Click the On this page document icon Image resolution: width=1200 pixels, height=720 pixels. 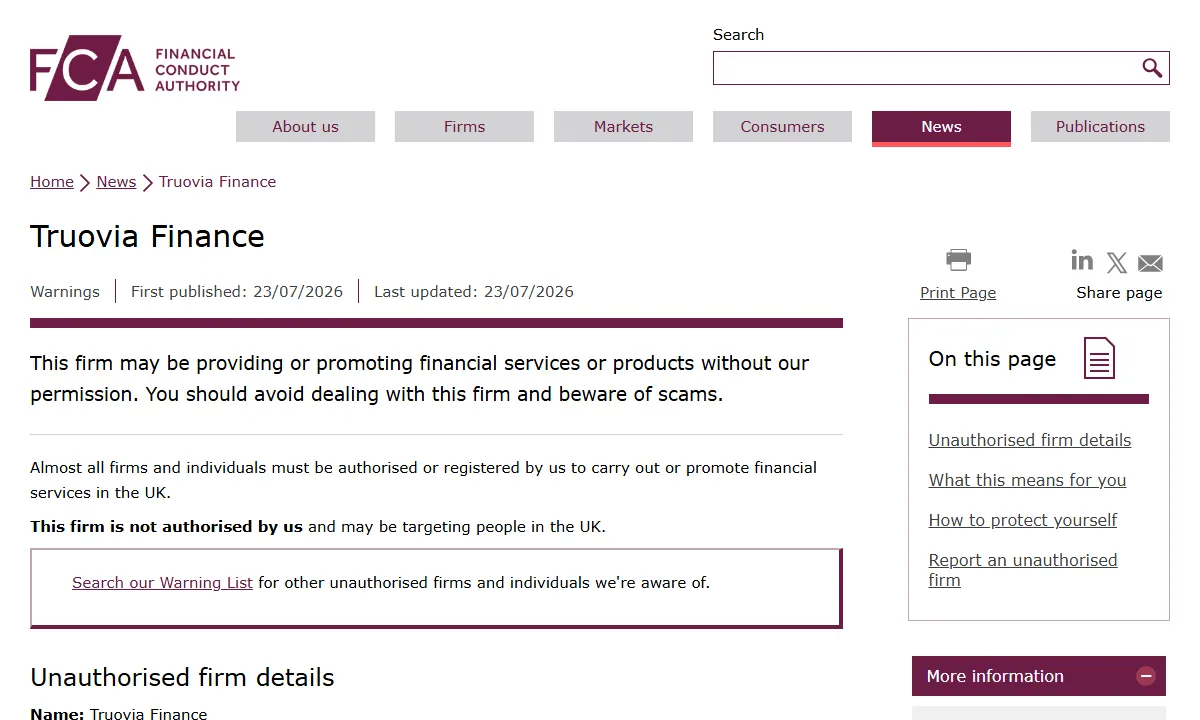1099,358
